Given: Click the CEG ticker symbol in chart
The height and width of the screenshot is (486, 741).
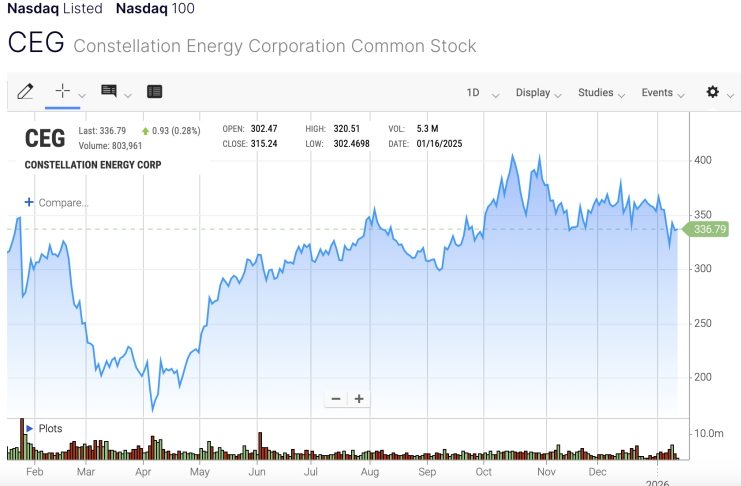Looking at the screenshot, I should point(45,139).
